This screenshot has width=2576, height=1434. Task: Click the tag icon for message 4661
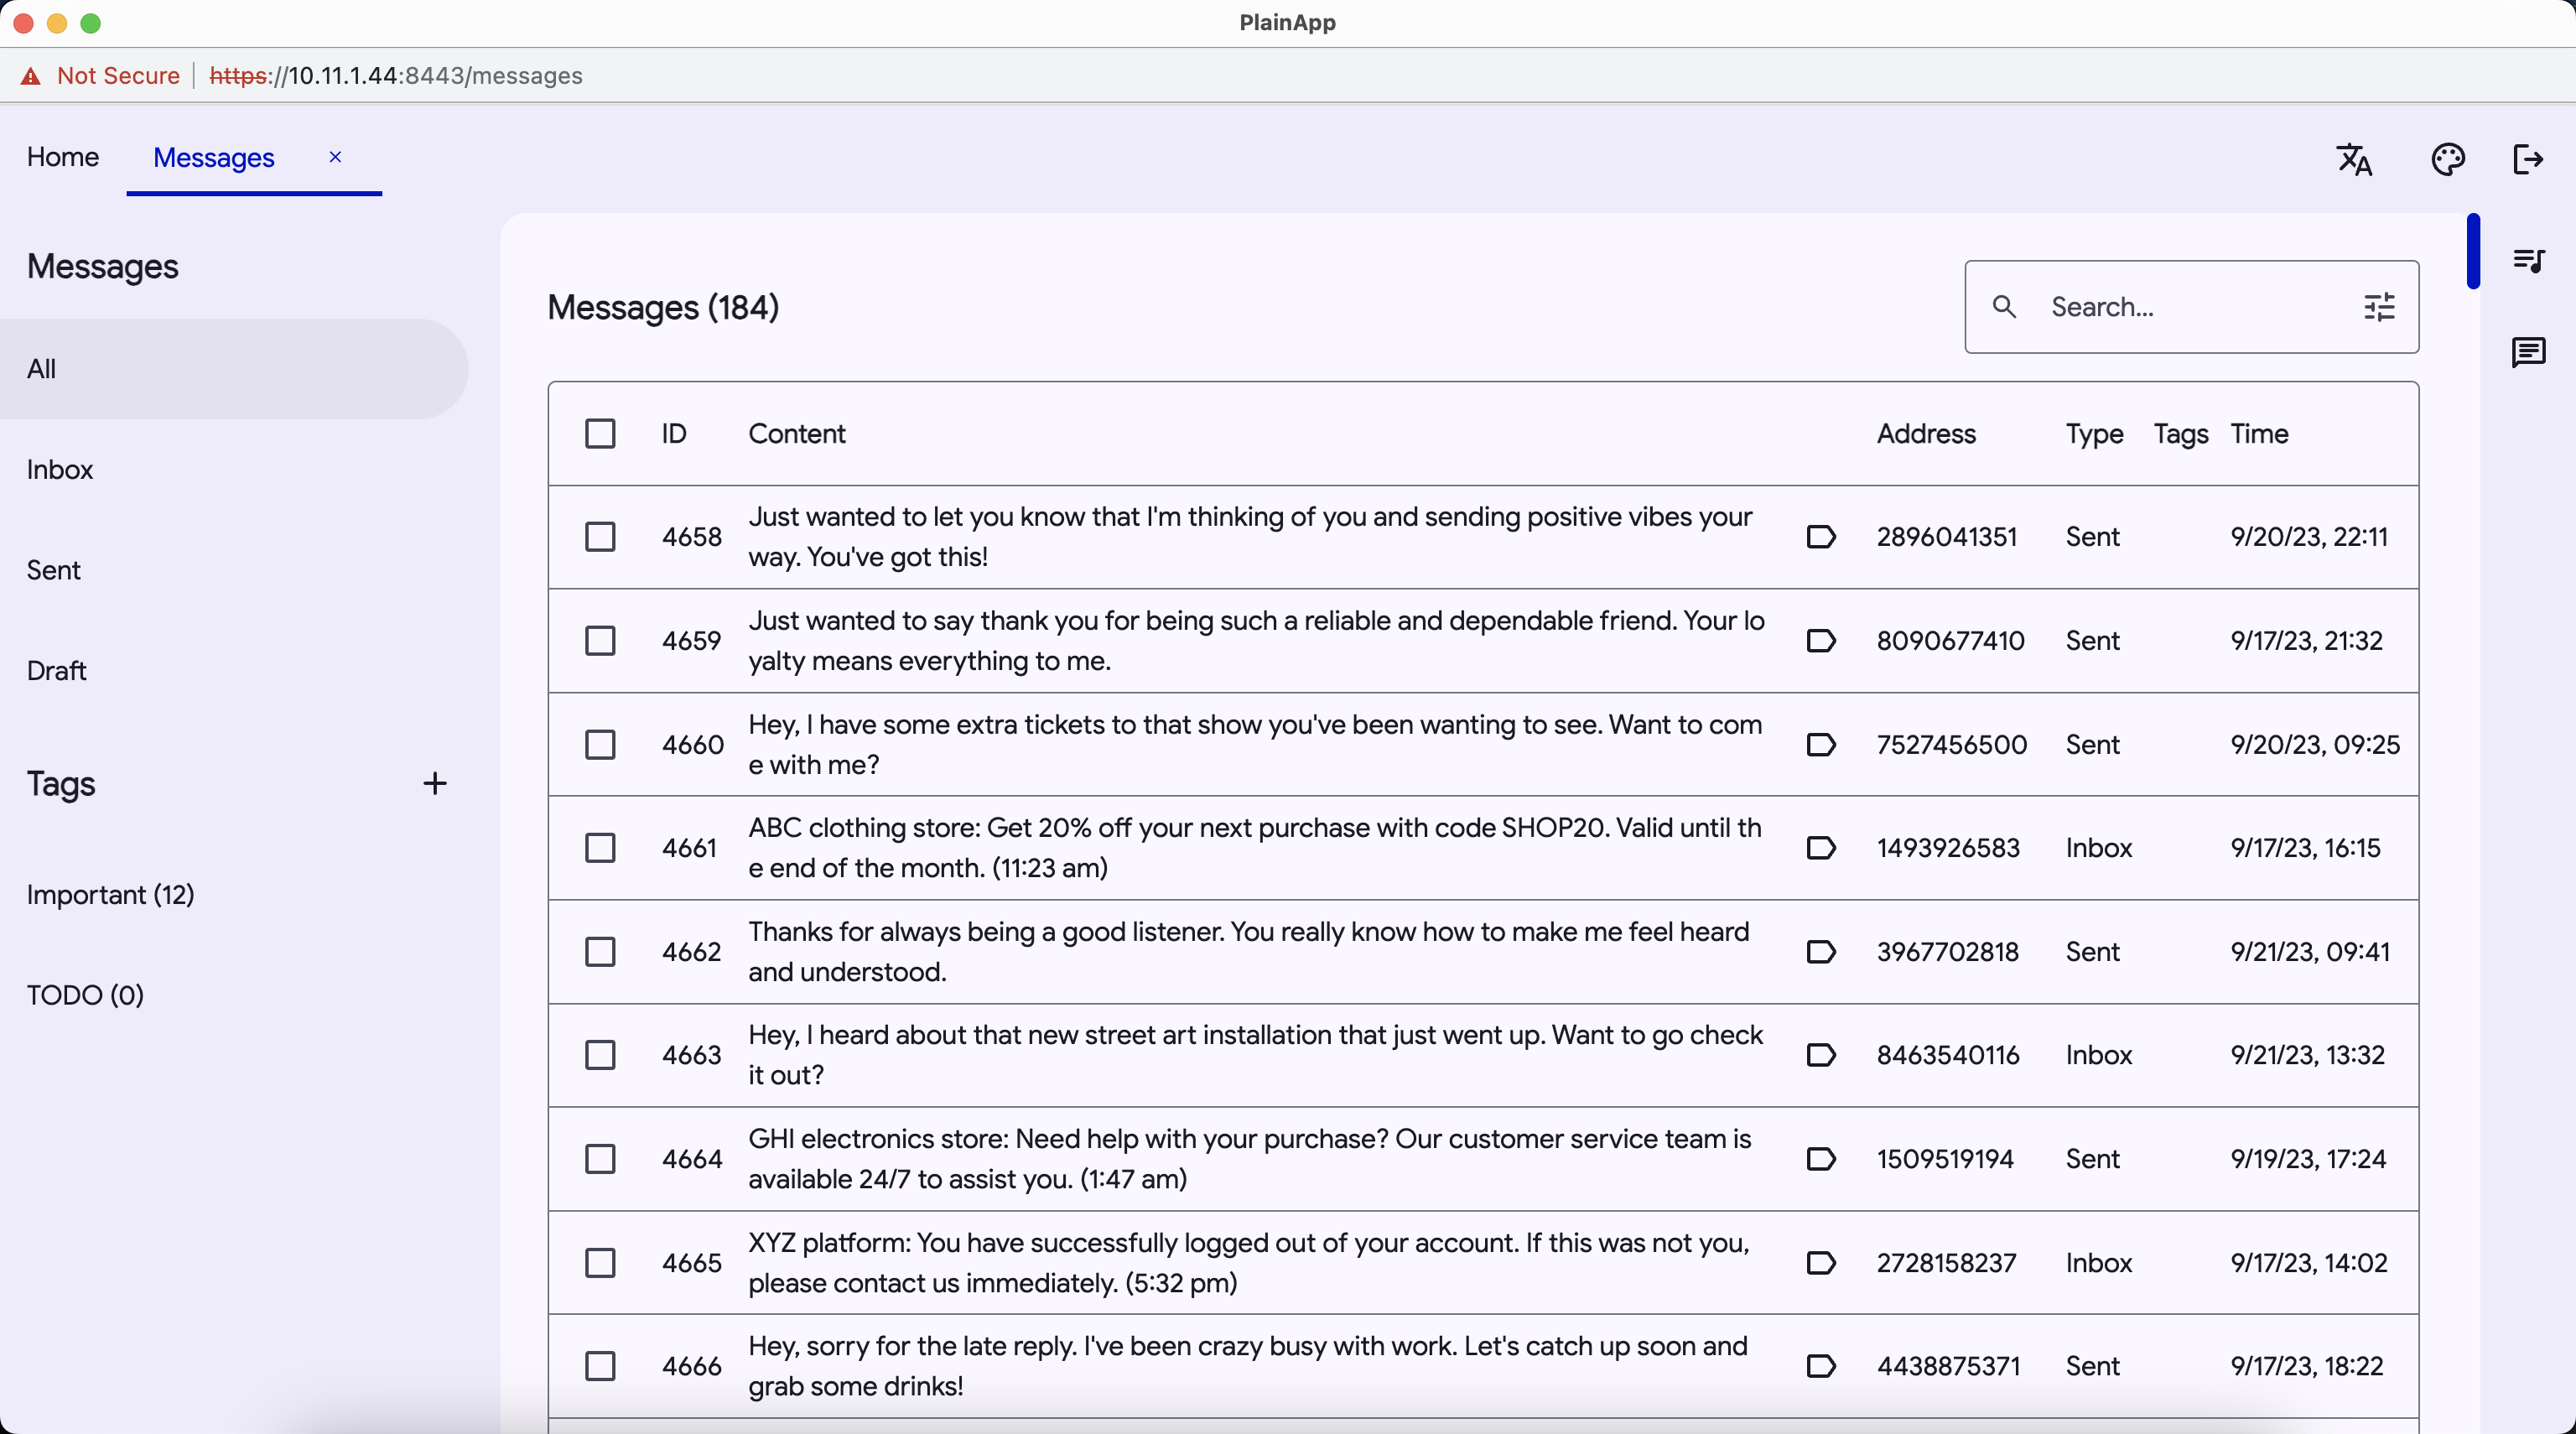point(1820,848)
